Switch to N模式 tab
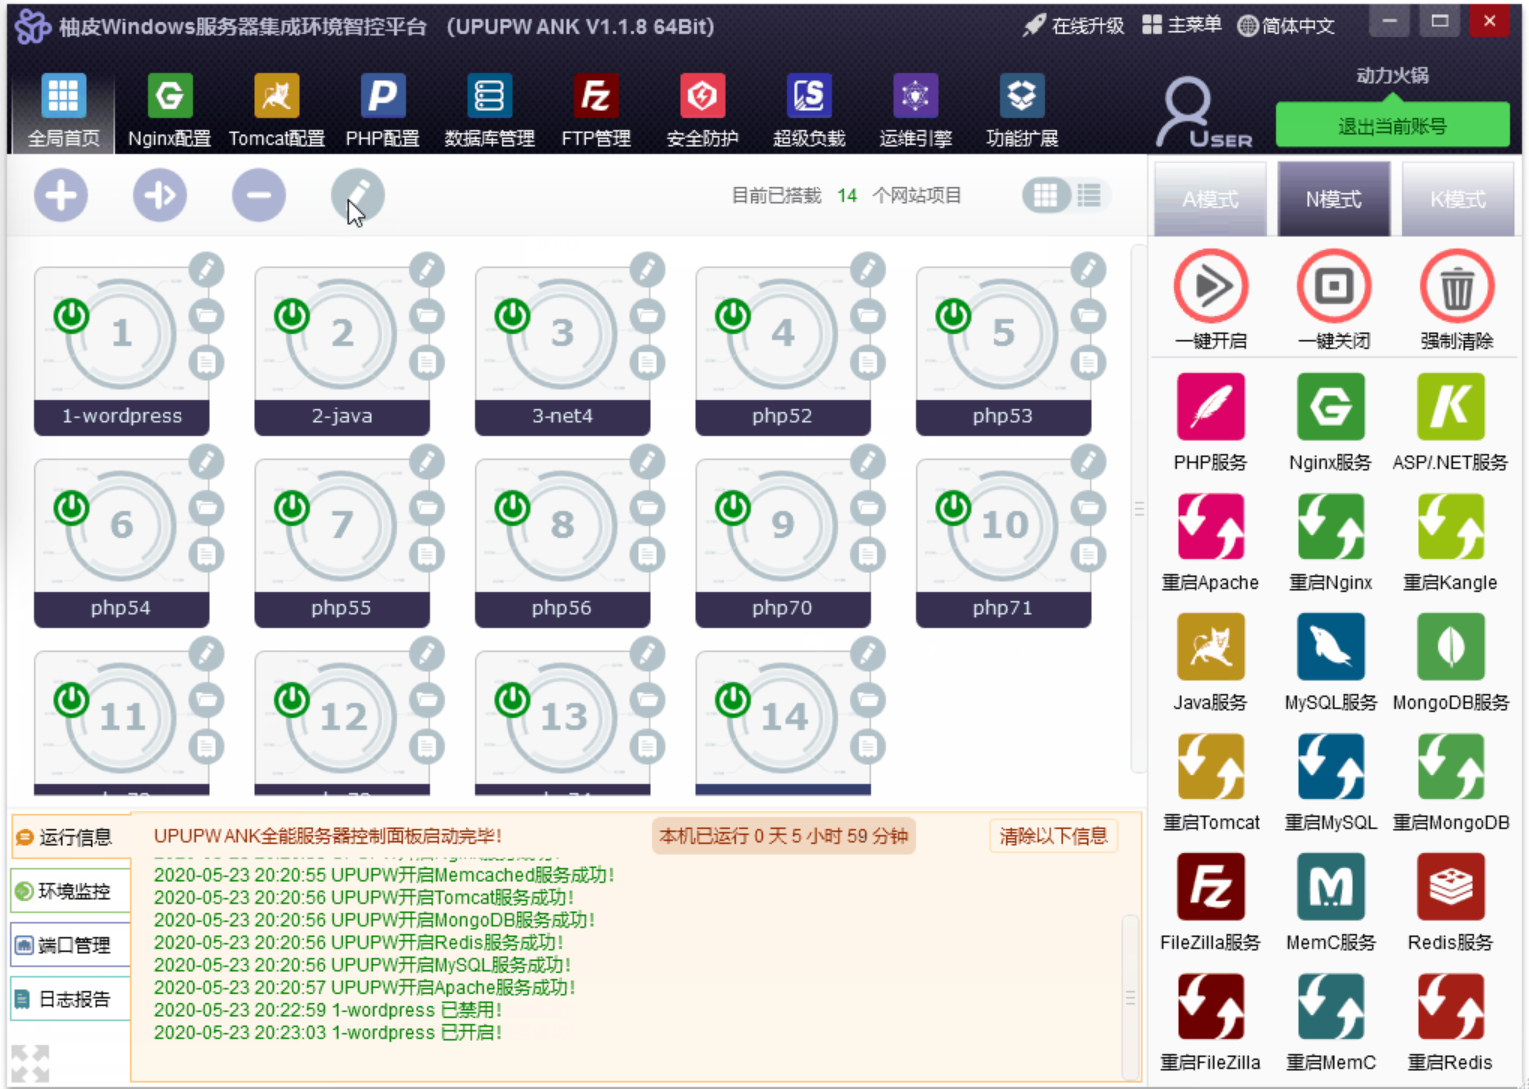The height and width of the screenshot is (1089, 1529). pos(1333,199)
